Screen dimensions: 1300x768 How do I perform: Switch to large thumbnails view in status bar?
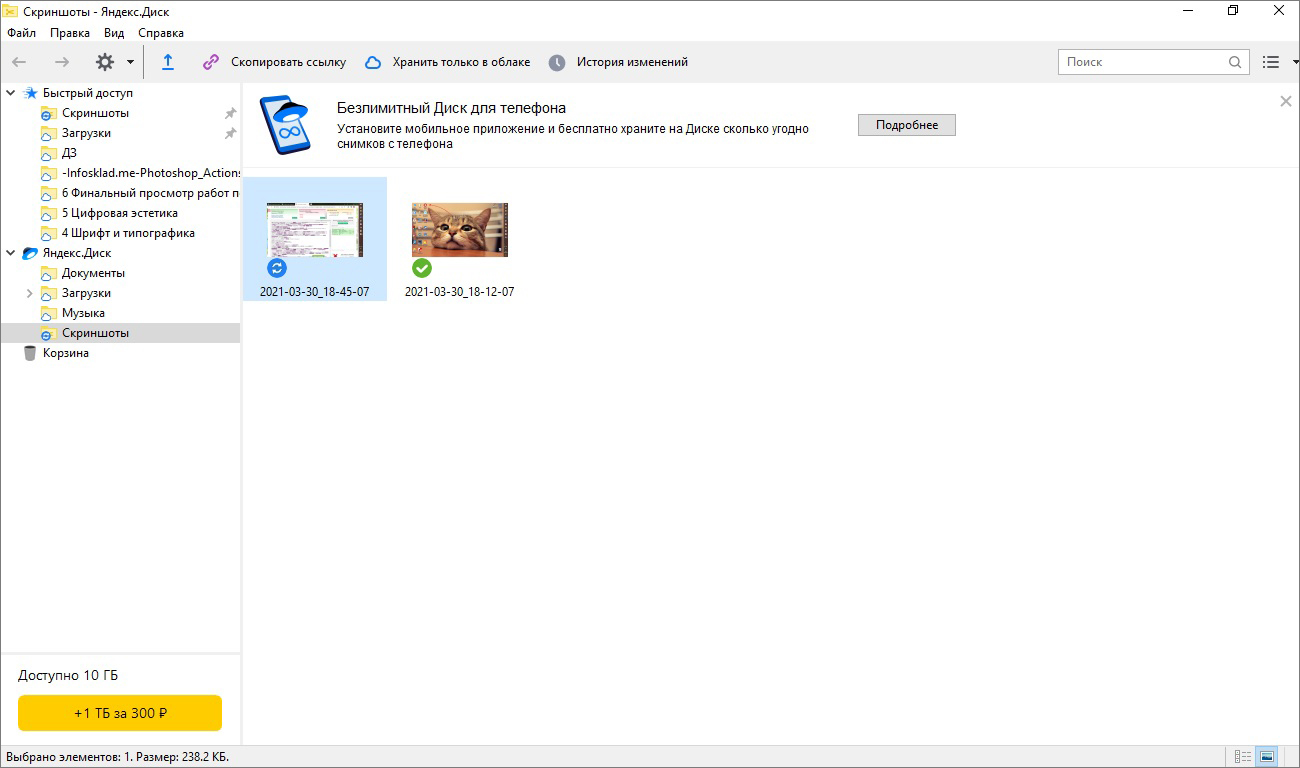coord(1267,757)
